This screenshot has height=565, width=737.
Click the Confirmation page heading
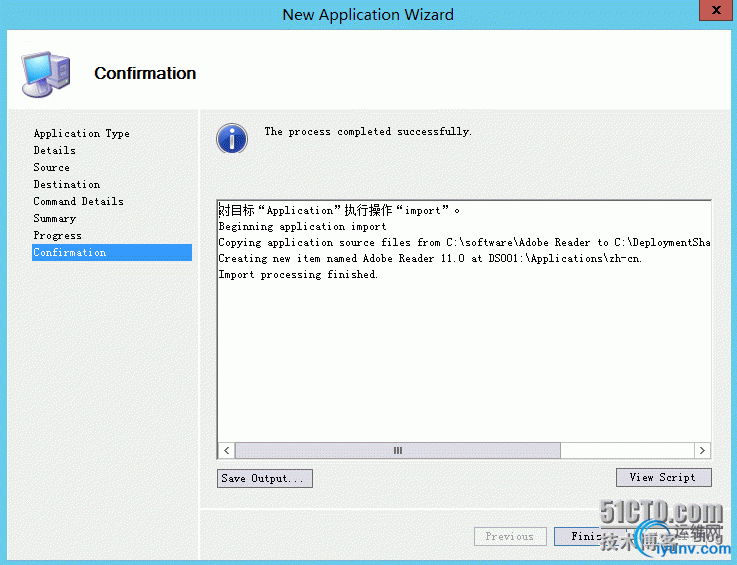click(x=145, y=73)
